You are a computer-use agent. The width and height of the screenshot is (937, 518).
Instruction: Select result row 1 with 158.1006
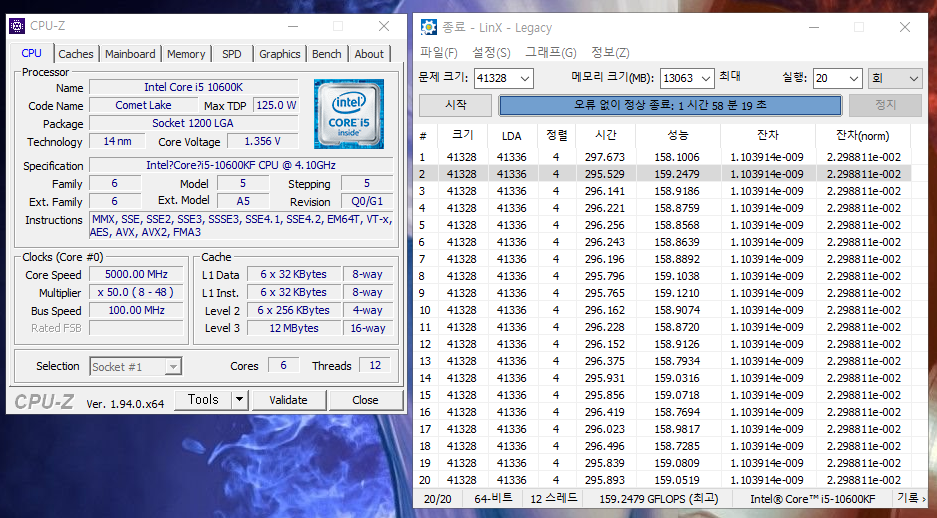pos(663,157)
